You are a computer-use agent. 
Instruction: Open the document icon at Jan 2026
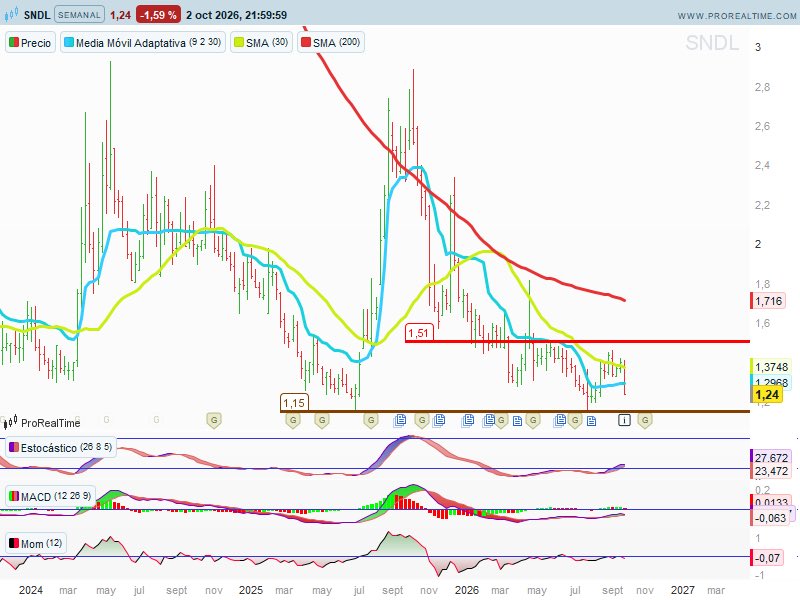[x=468, y=420]
